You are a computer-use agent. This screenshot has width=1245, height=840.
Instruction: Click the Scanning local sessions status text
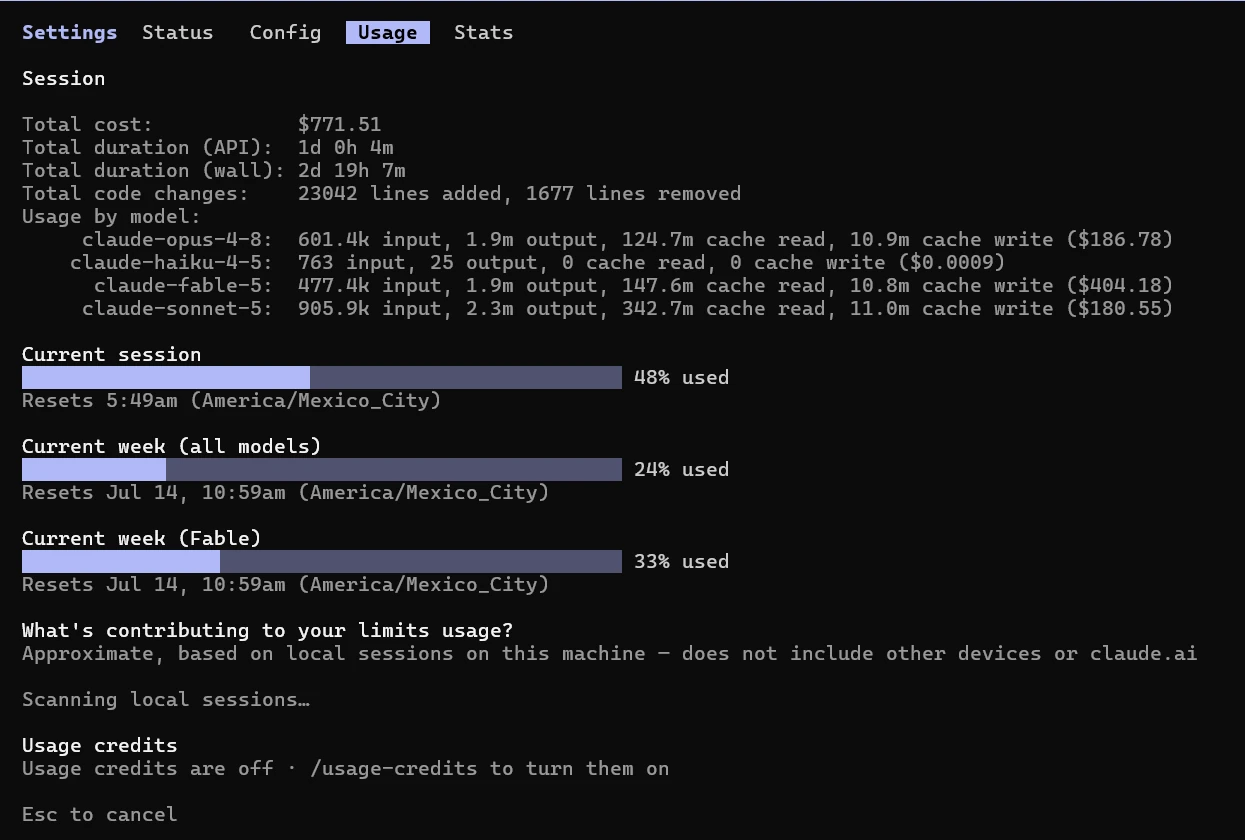[166, 699]
